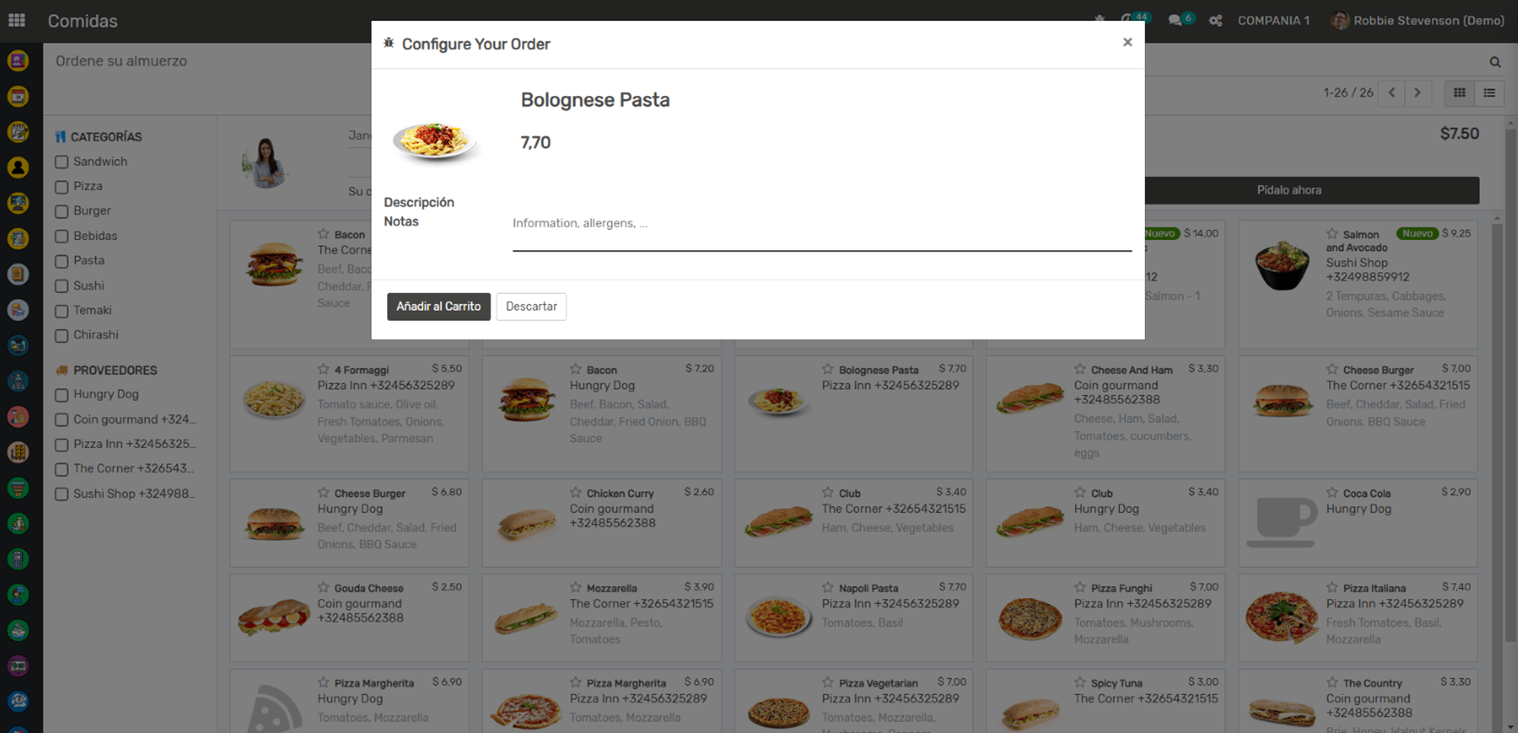Open the Comidas app menu title
1518x733 pixels.
tap(82, 21)
